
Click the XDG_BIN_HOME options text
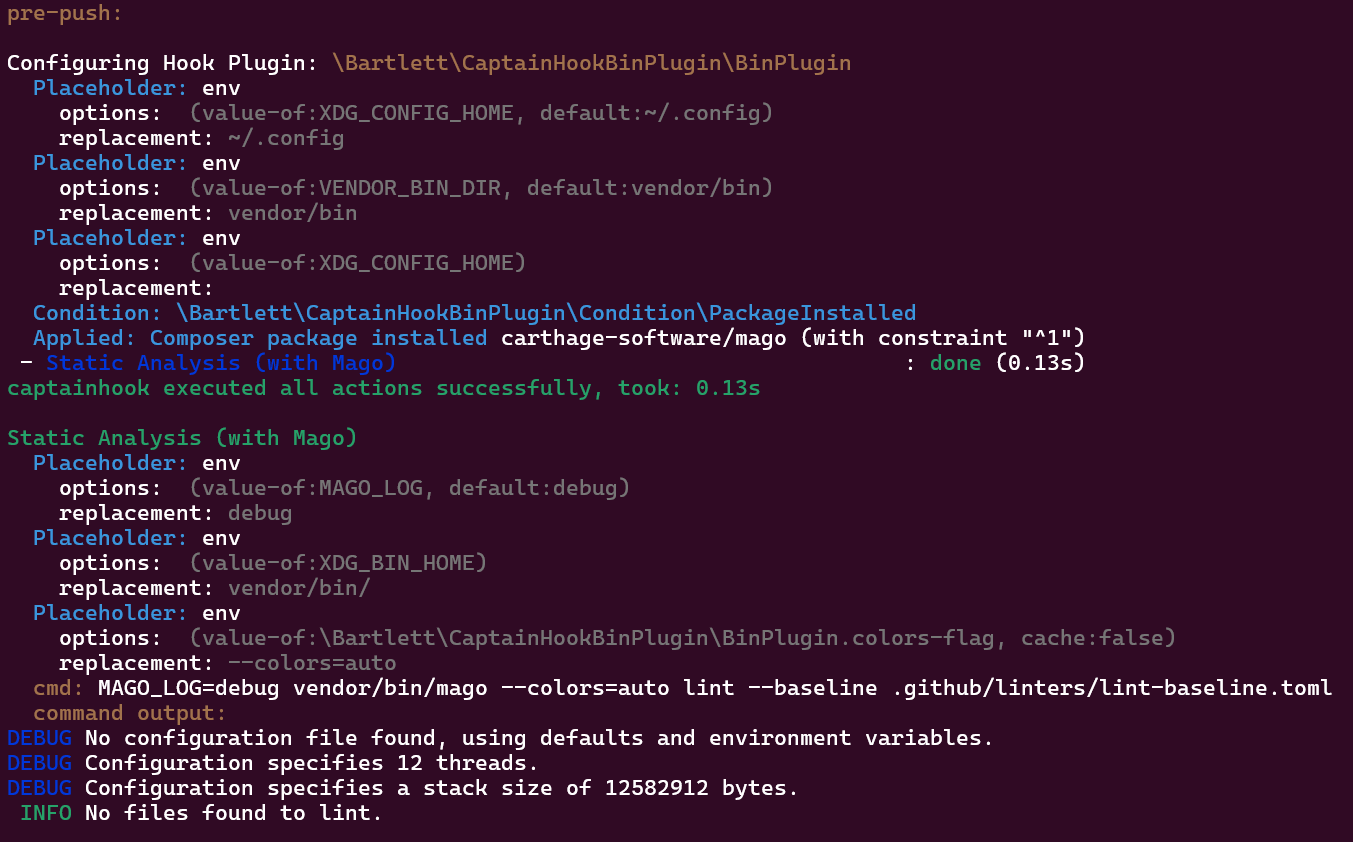[337, 563]
